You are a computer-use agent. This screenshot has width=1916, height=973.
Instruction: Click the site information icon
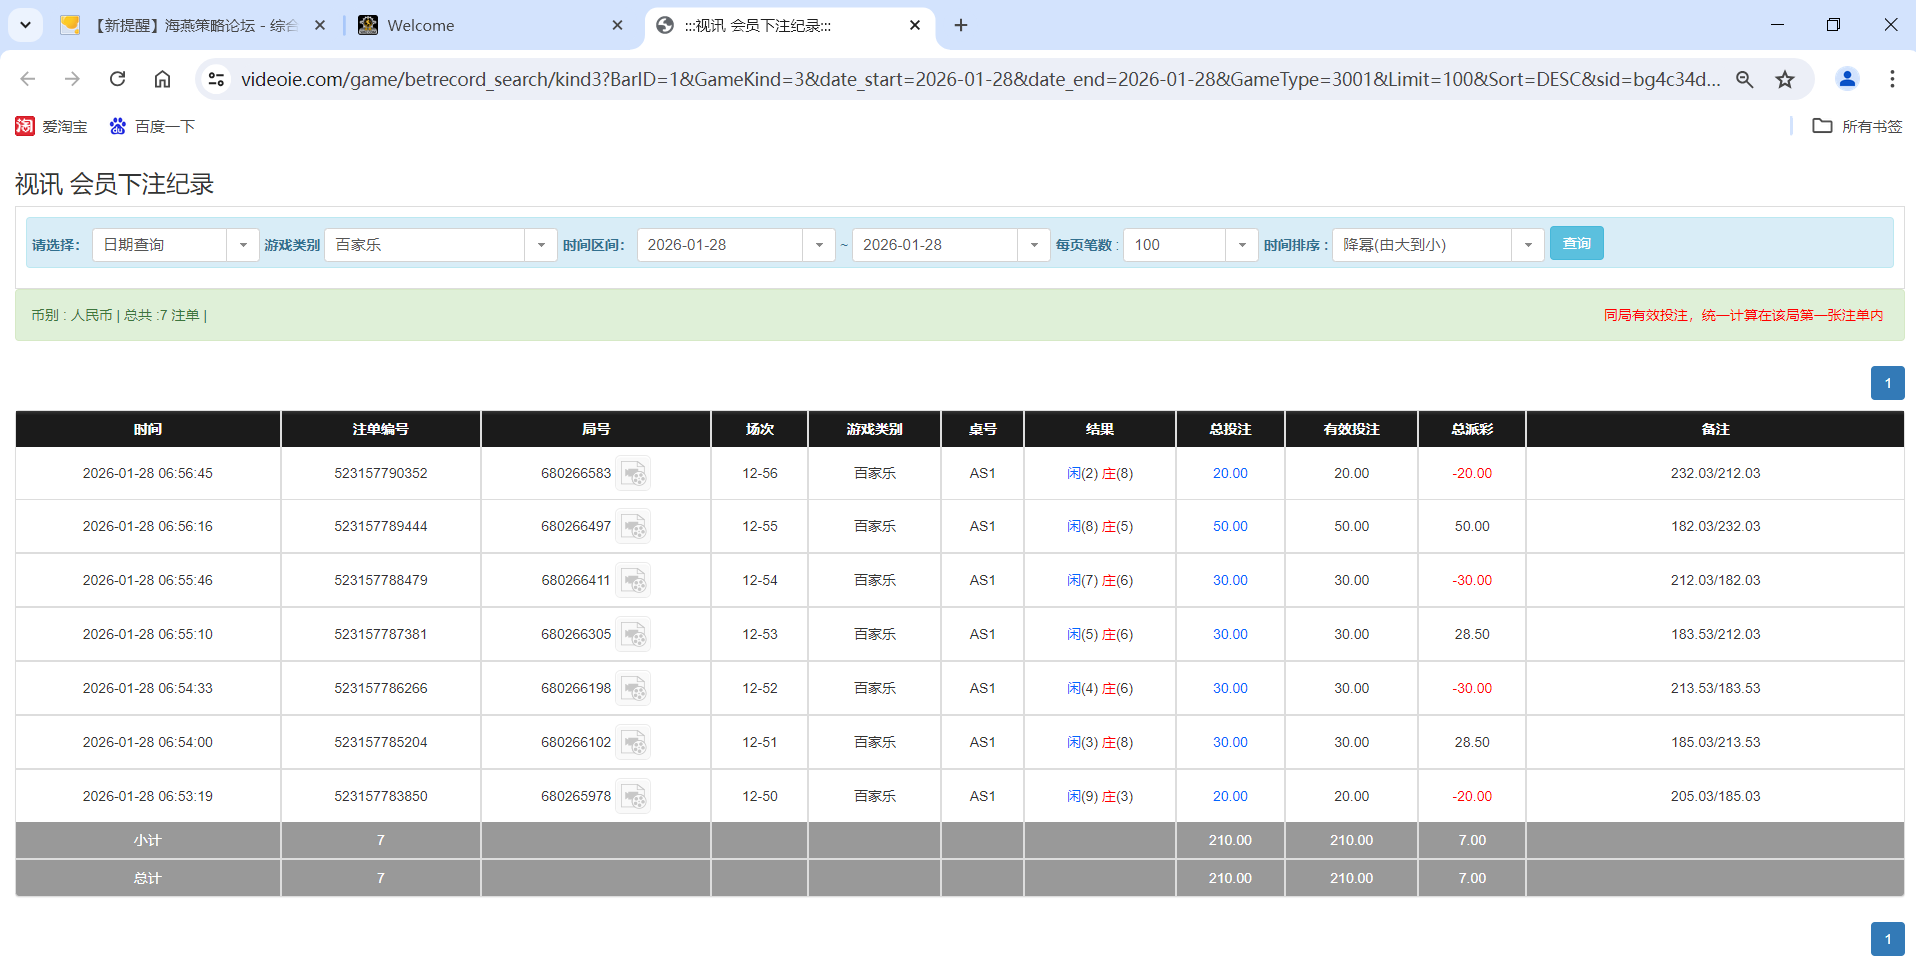coord(216,78)
